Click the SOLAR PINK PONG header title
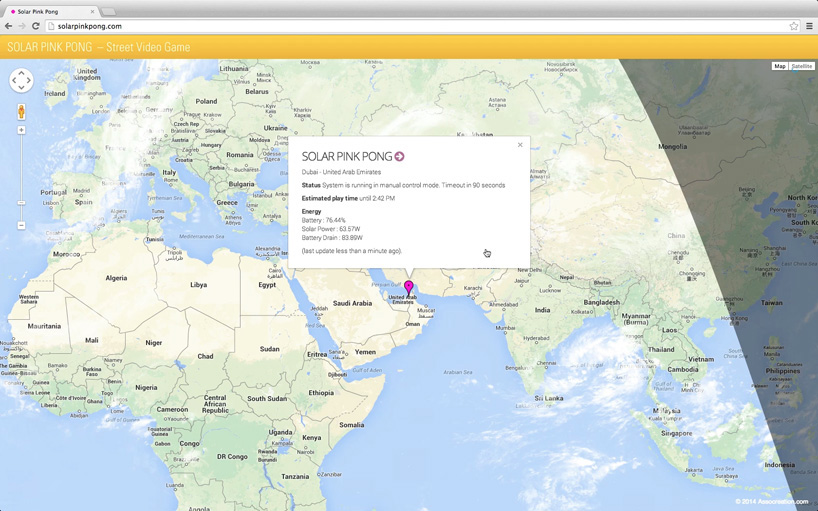Image resolution: width=818 pixels, height=511 pixels. tap(98, 47)
